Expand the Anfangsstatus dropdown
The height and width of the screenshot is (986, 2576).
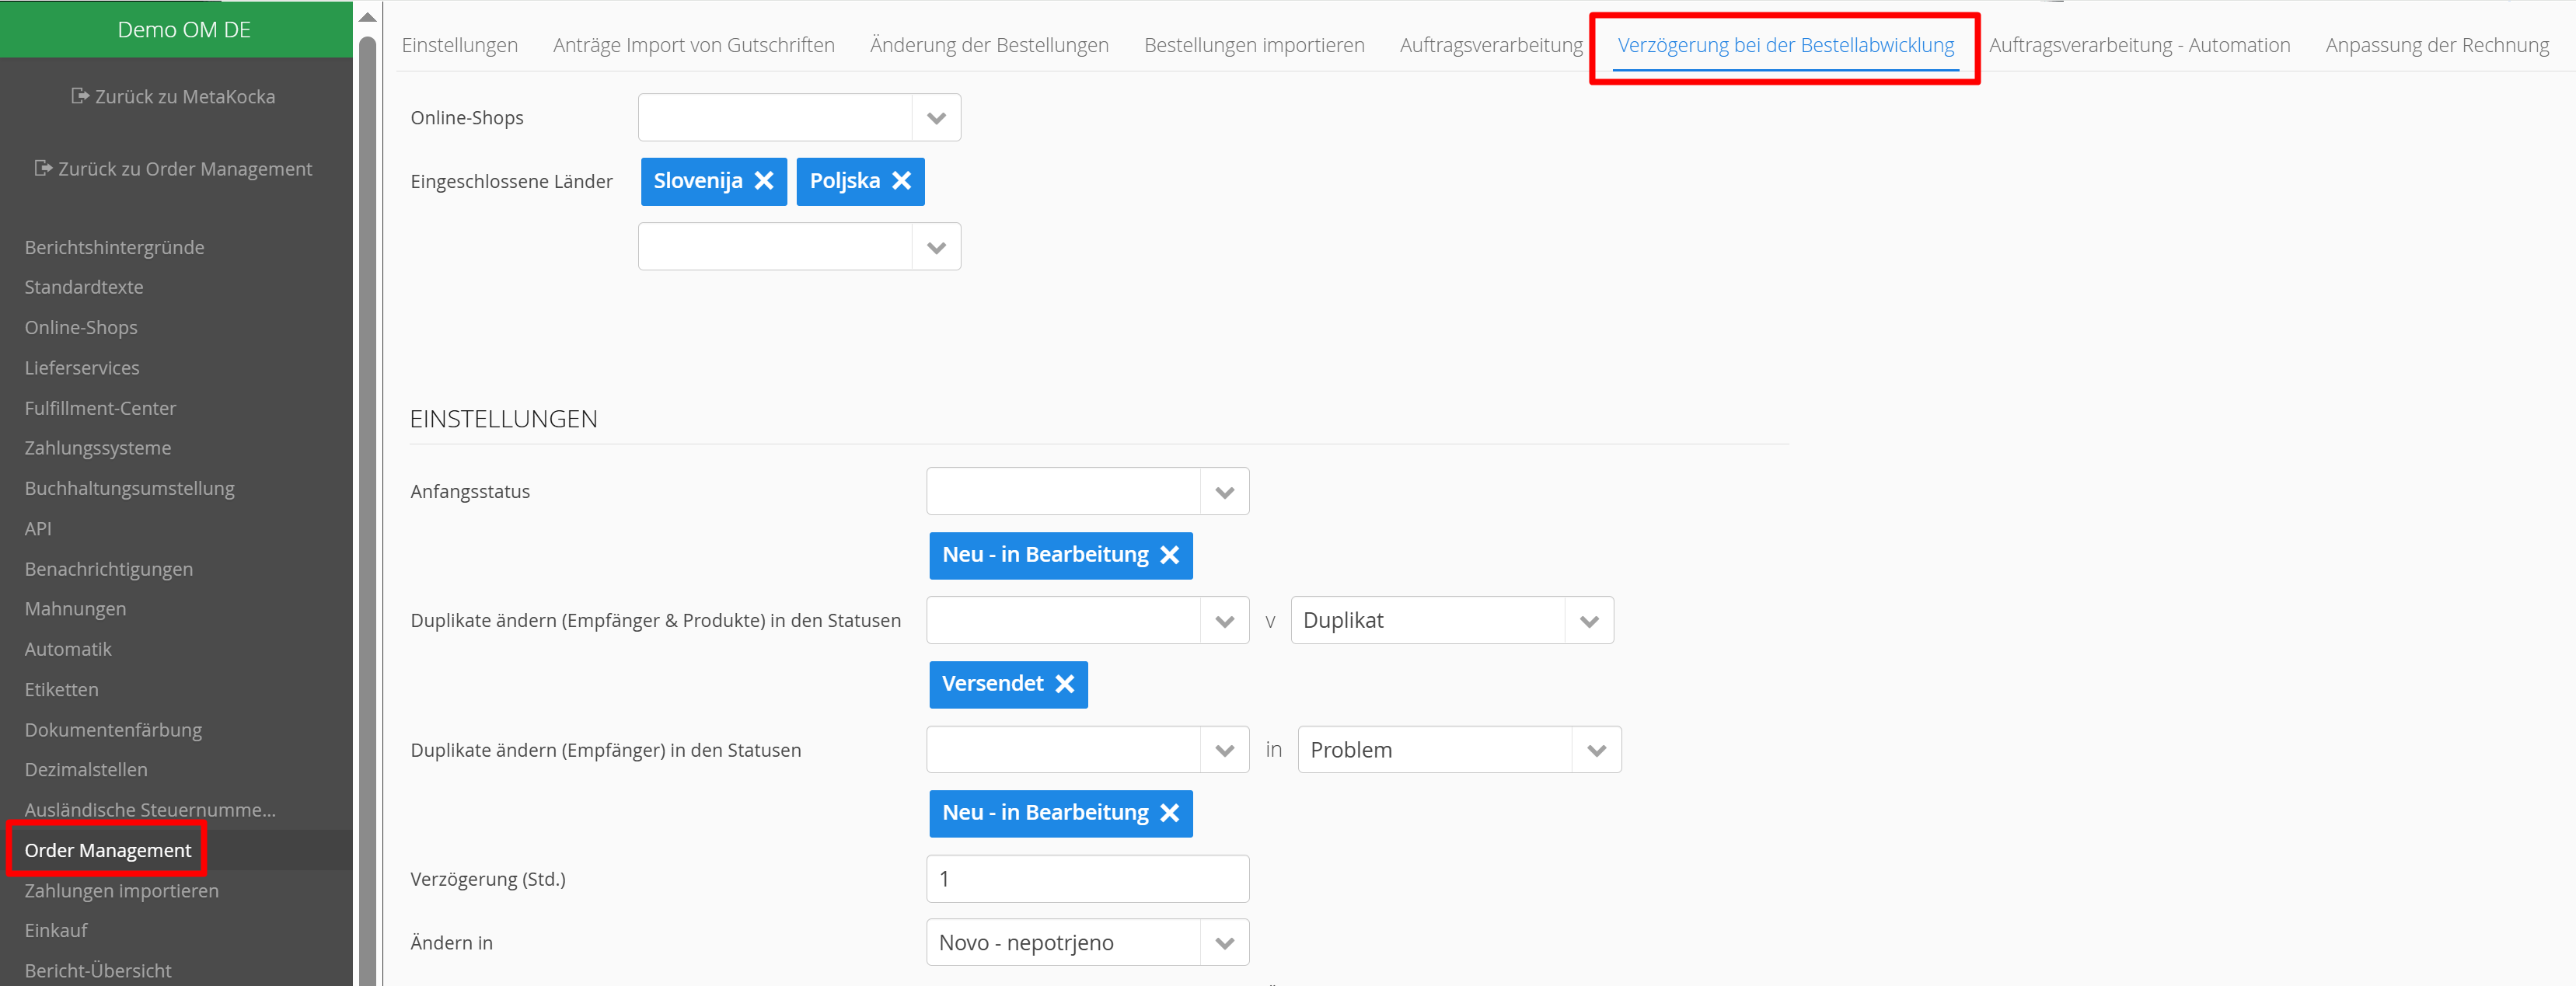click(1224, 492)
